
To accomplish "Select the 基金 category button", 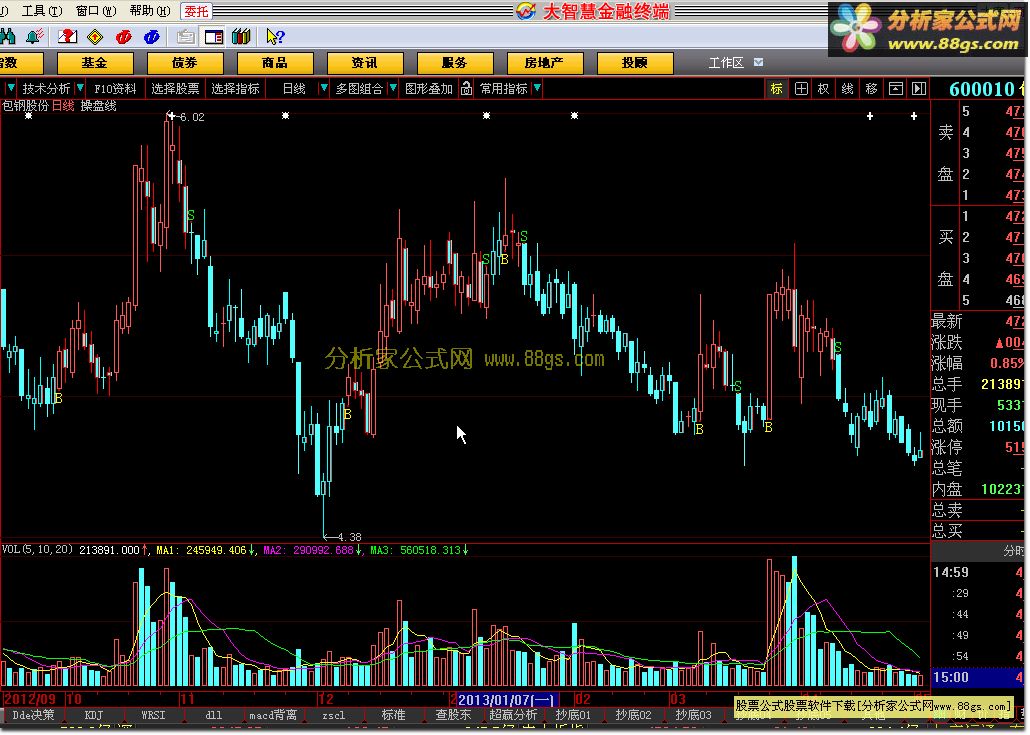I will pyautogui.click(x=95, y=63).
